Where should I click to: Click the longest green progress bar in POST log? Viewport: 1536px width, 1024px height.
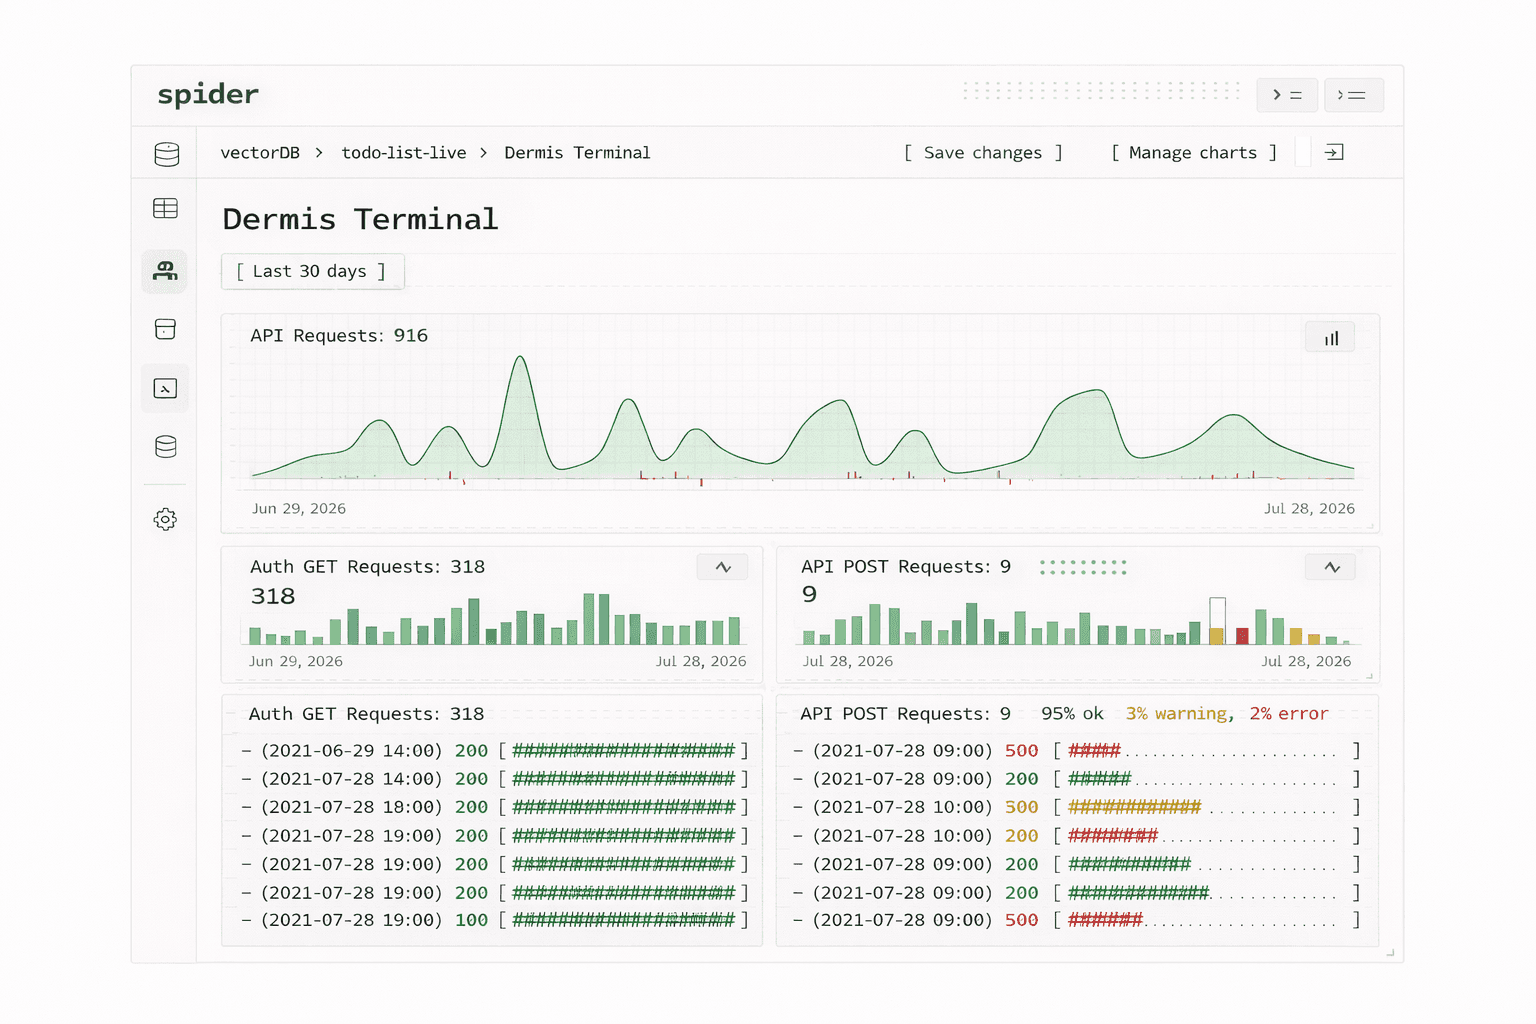[1138, 893]
